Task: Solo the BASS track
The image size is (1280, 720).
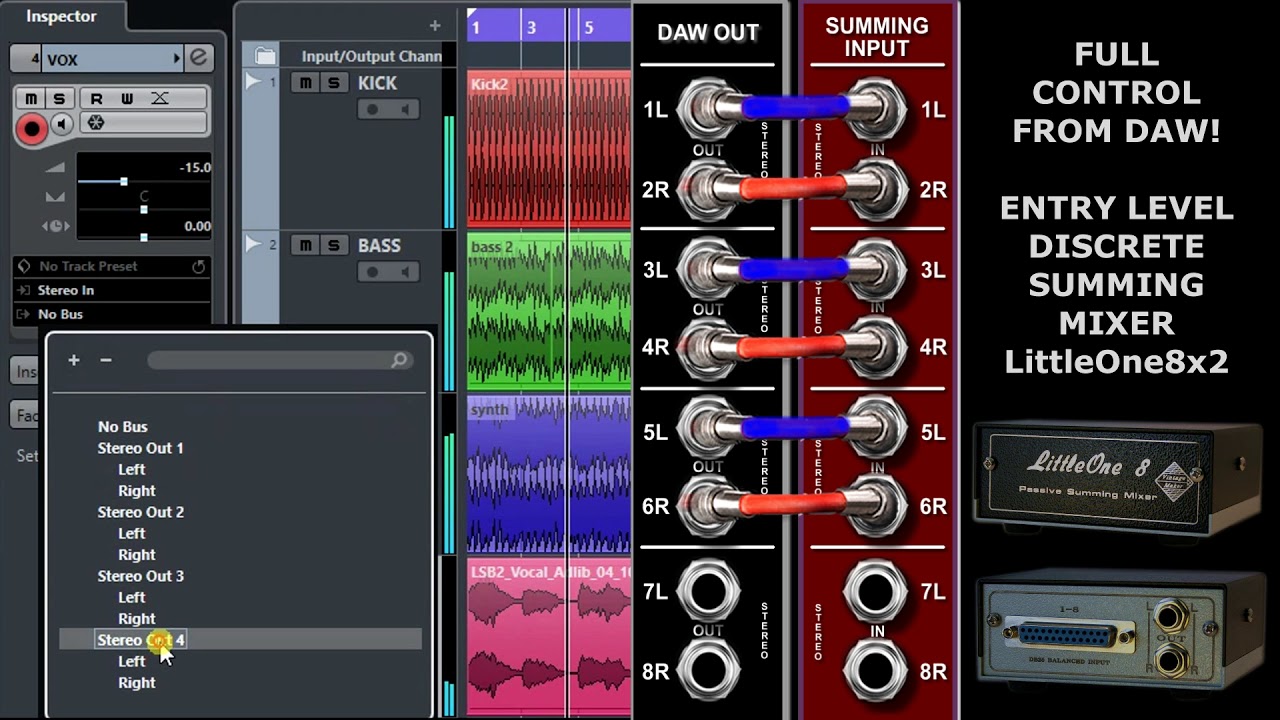Action: pos(334,245)
